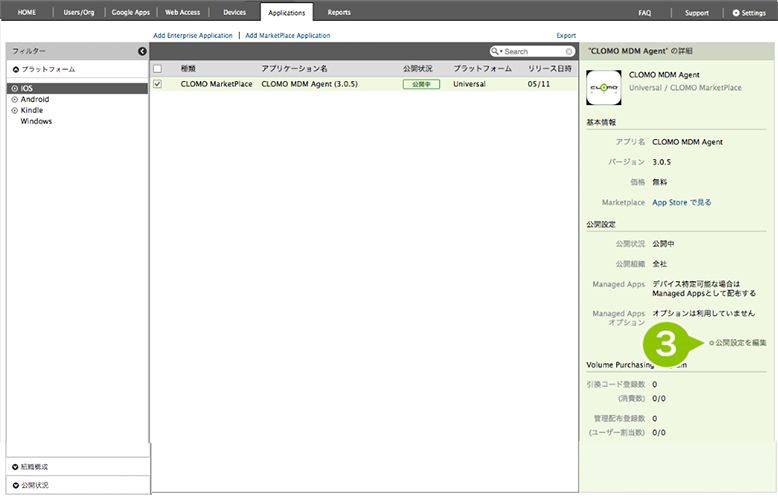Open the Web Access tab
Viewport: 778px width, 500px height.
click(183, 12)
